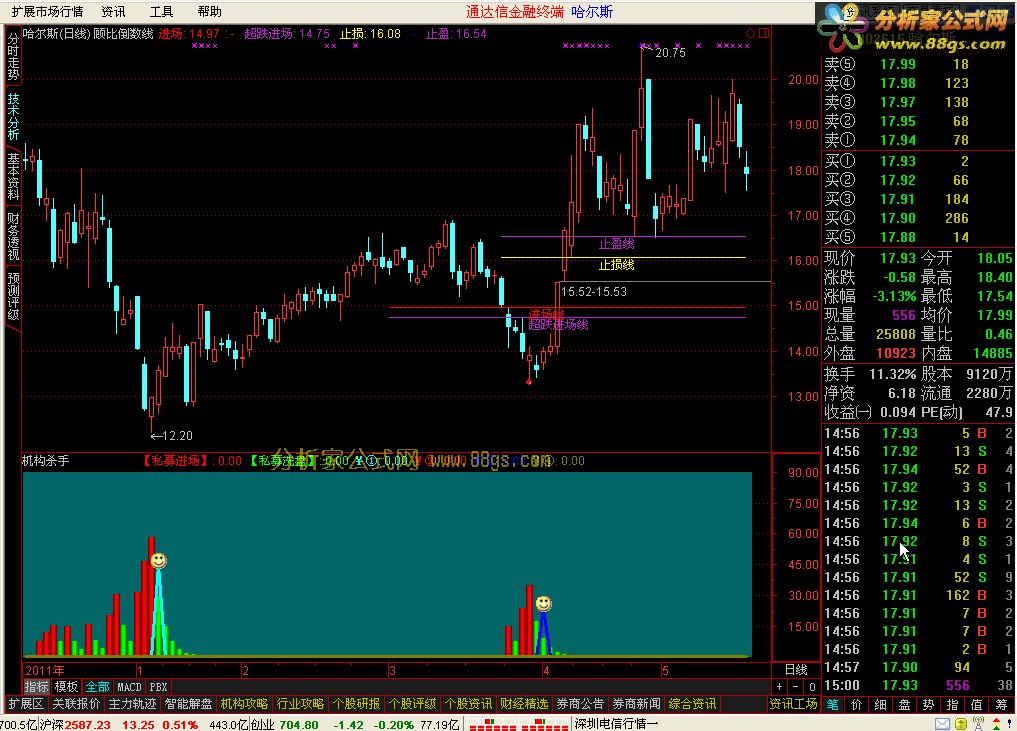The height and width of the screenshot is (731, 1017).
Task: Select the 全部 indicator tab
Action: (97, 686)
